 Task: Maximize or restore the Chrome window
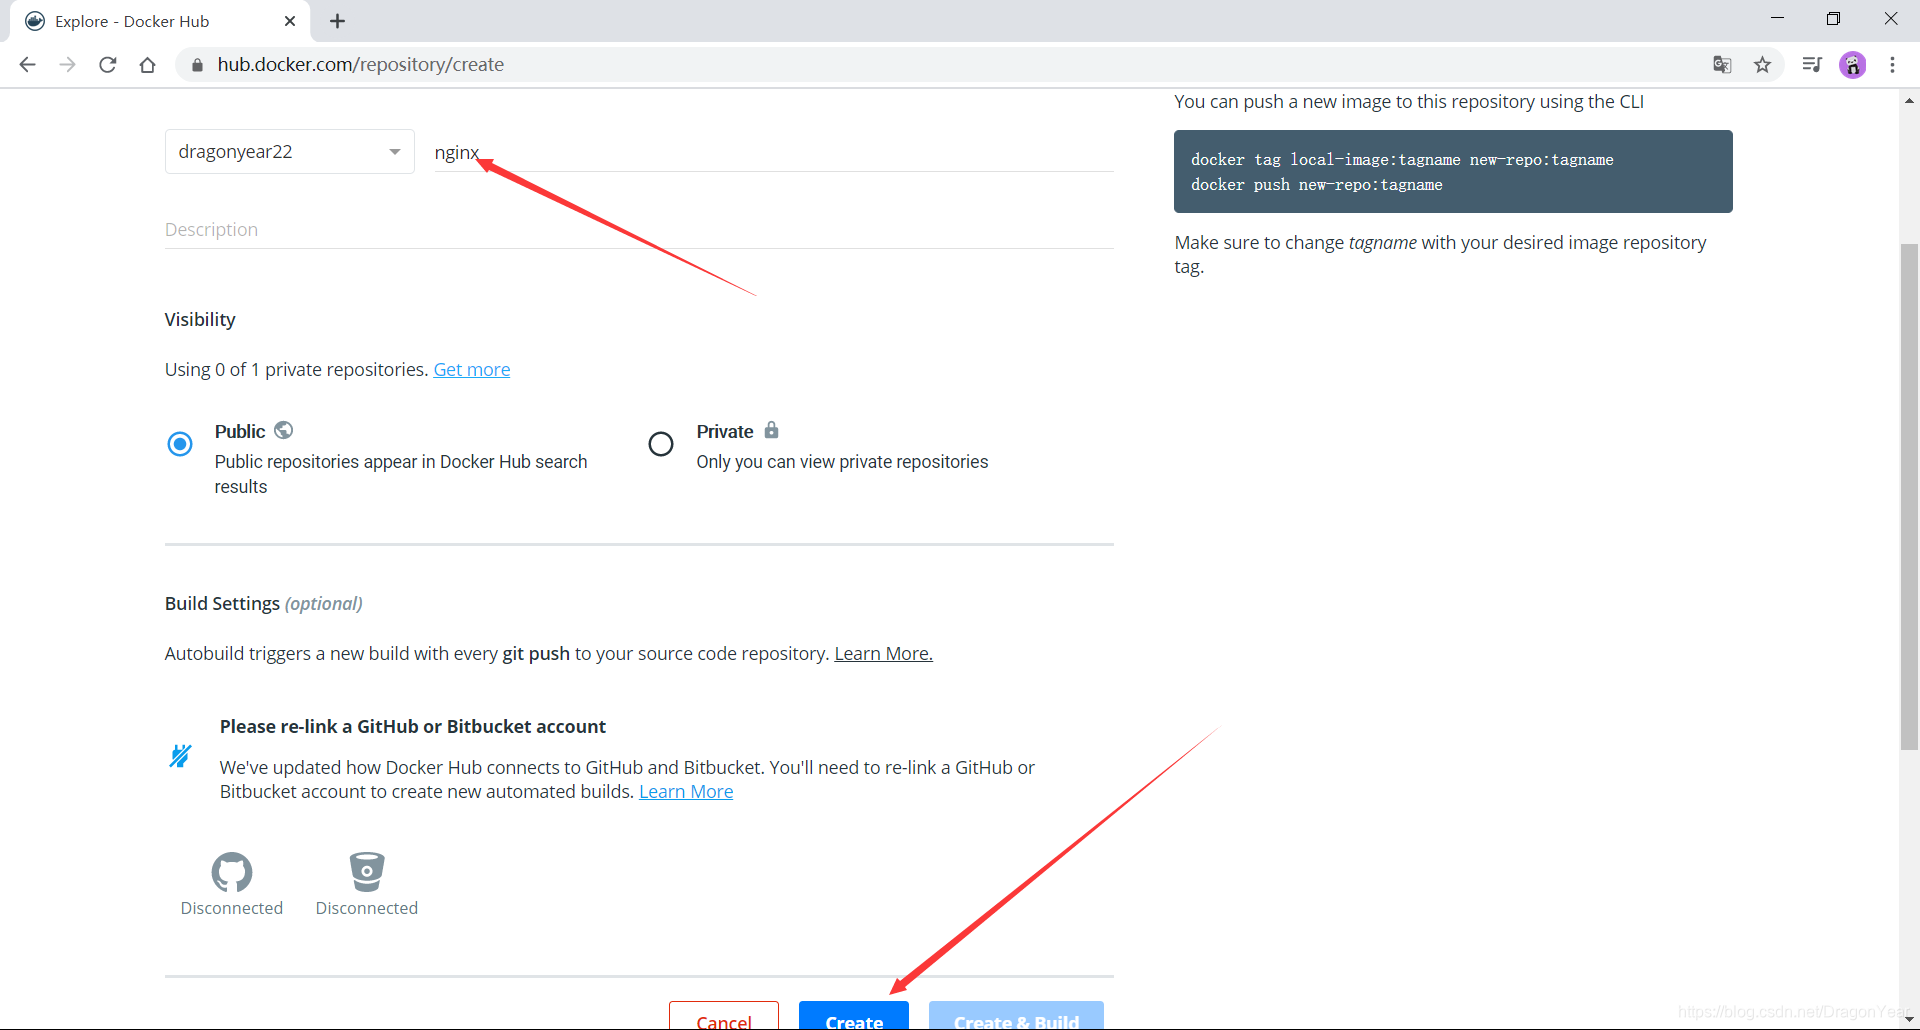point(1833,18)
